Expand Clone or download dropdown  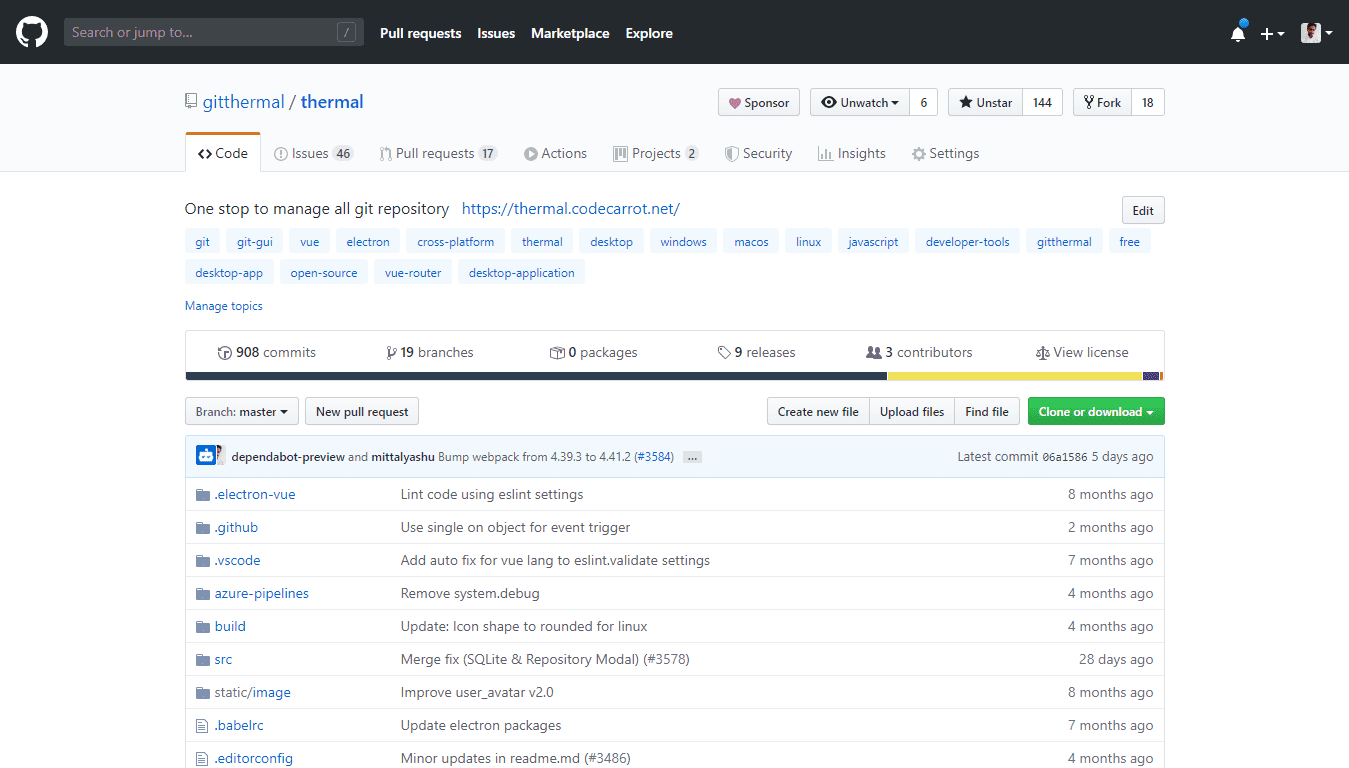coord(1096,412)
